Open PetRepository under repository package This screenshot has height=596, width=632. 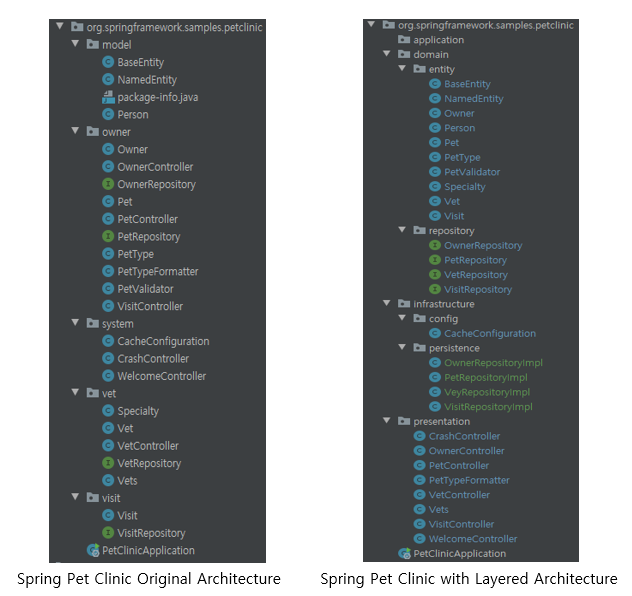pyautogui.click(x=476, y=260)
